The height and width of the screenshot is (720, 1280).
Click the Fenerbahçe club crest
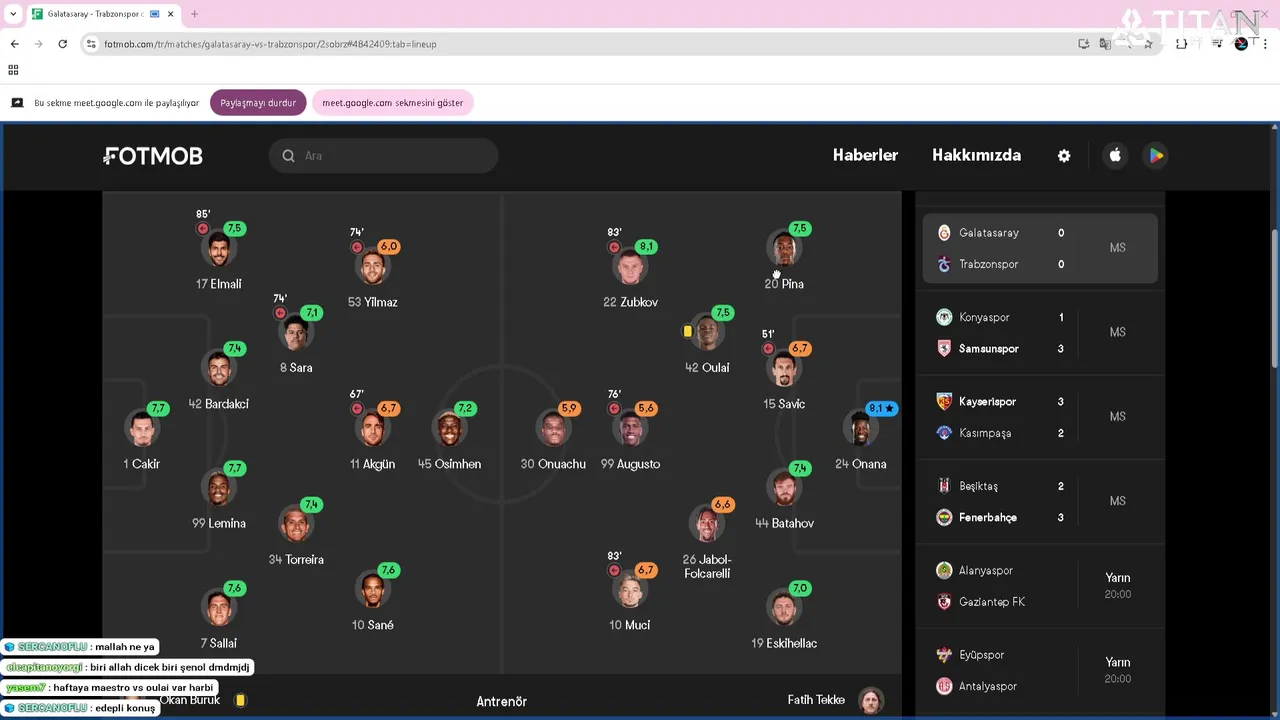tap(944, 517)
